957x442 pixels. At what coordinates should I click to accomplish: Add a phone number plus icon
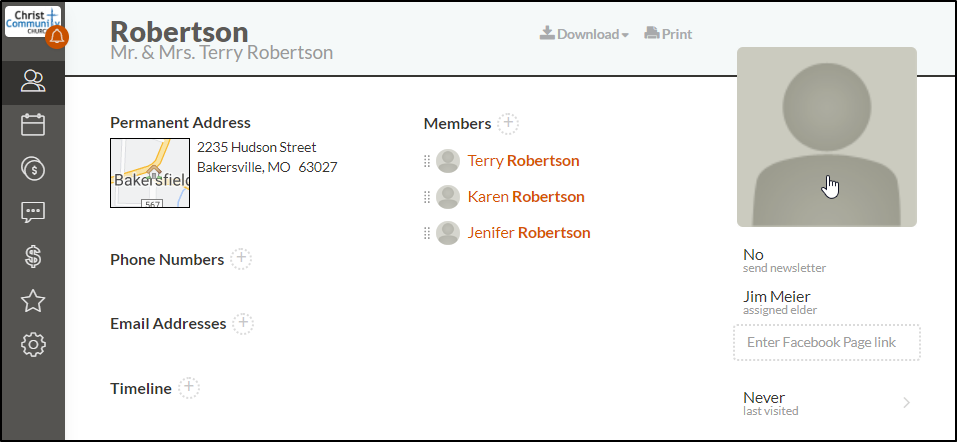[241, 259]
